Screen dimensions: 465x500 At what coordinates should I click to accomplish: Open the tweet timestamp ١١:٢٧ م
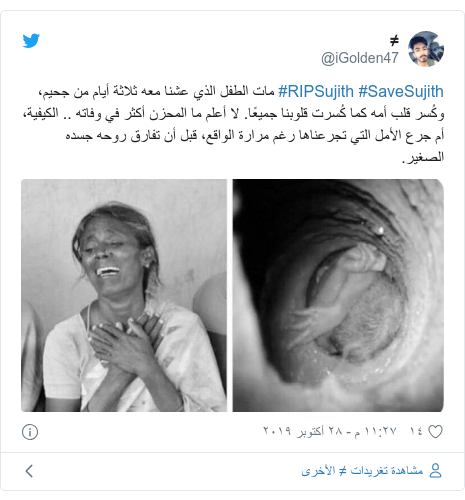[376, 431]
